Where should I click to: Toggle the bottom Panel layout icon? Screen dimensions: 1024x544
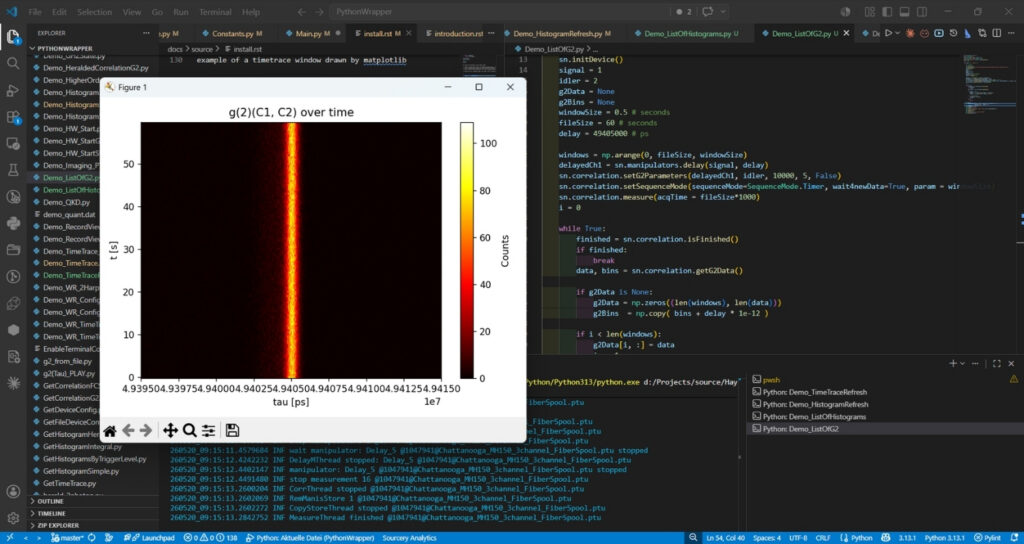pos(904,12)
